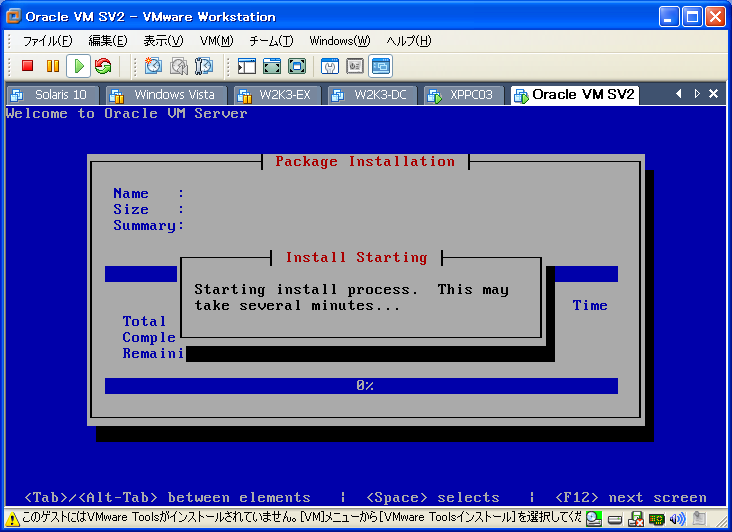This screenshot has height=532, width=732.
Task: Click the green chip device status icon
Action: click(x=656, y=519)
